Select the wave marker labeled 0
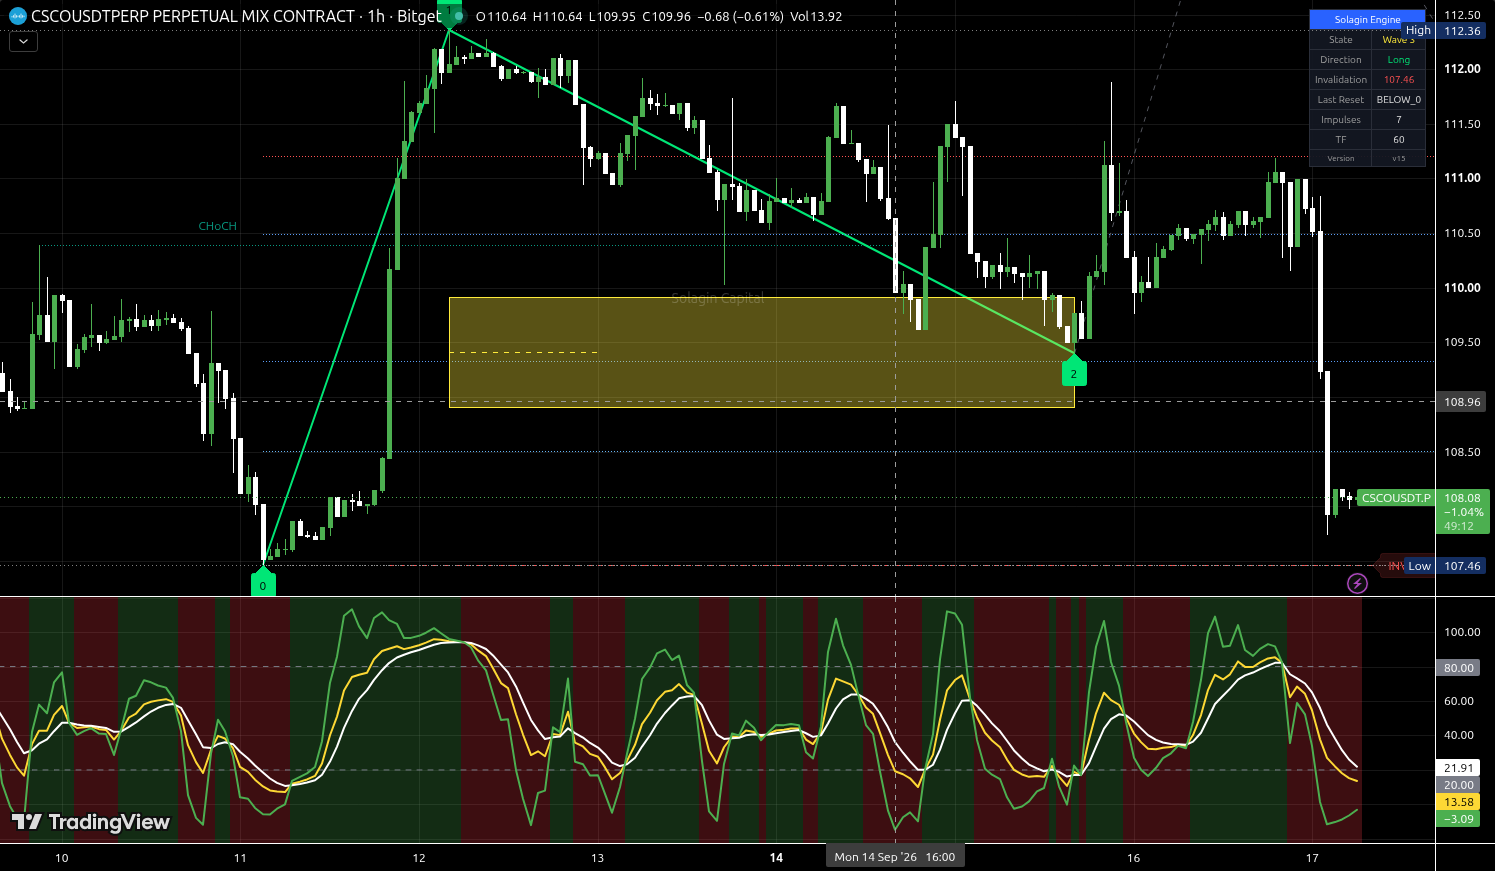The width and height of the screenshot is (1495, 871). point(263,583)
